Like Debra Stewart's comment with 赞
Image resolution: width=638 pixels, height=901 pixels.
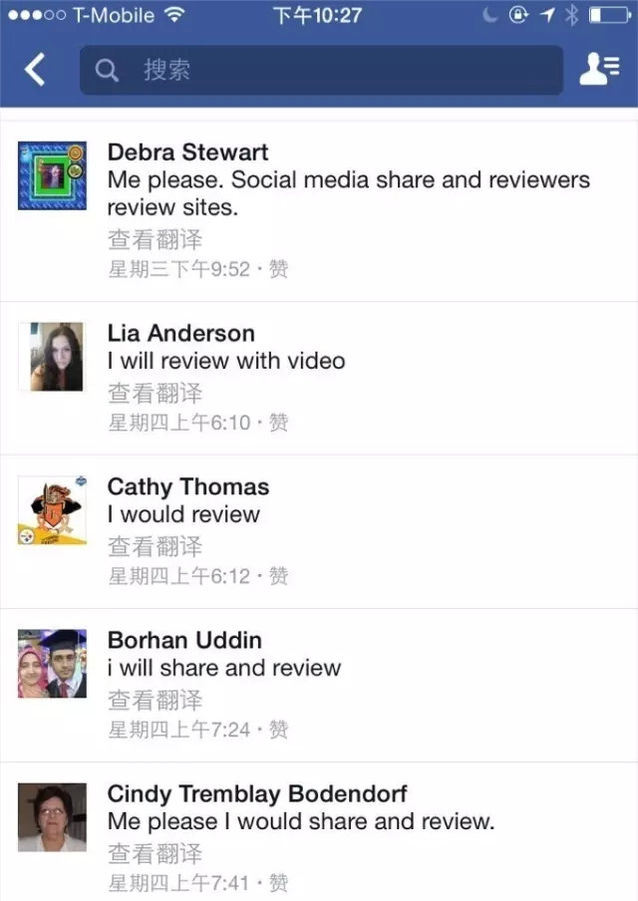point(279,269)
